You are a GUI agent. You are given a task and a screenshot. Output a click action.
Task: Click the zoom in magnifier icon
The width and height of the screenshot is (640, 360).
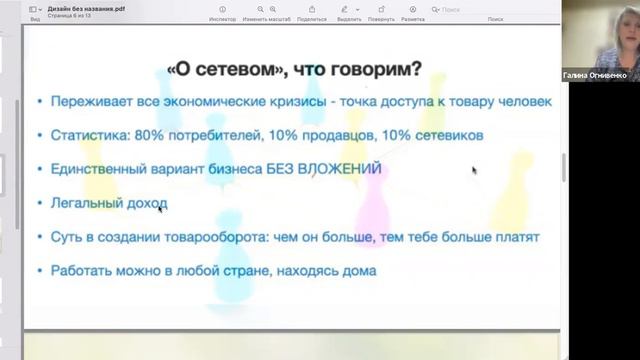coord(273,9)
